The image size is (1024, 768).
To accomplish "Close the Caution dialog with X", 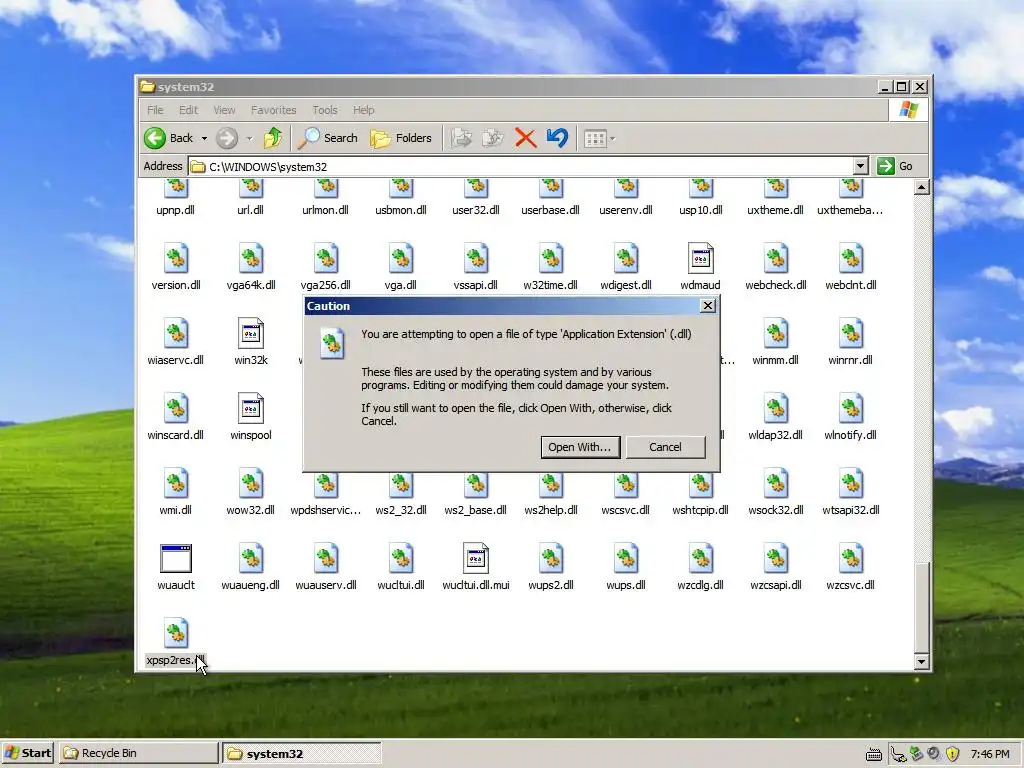I will (707, 306).
